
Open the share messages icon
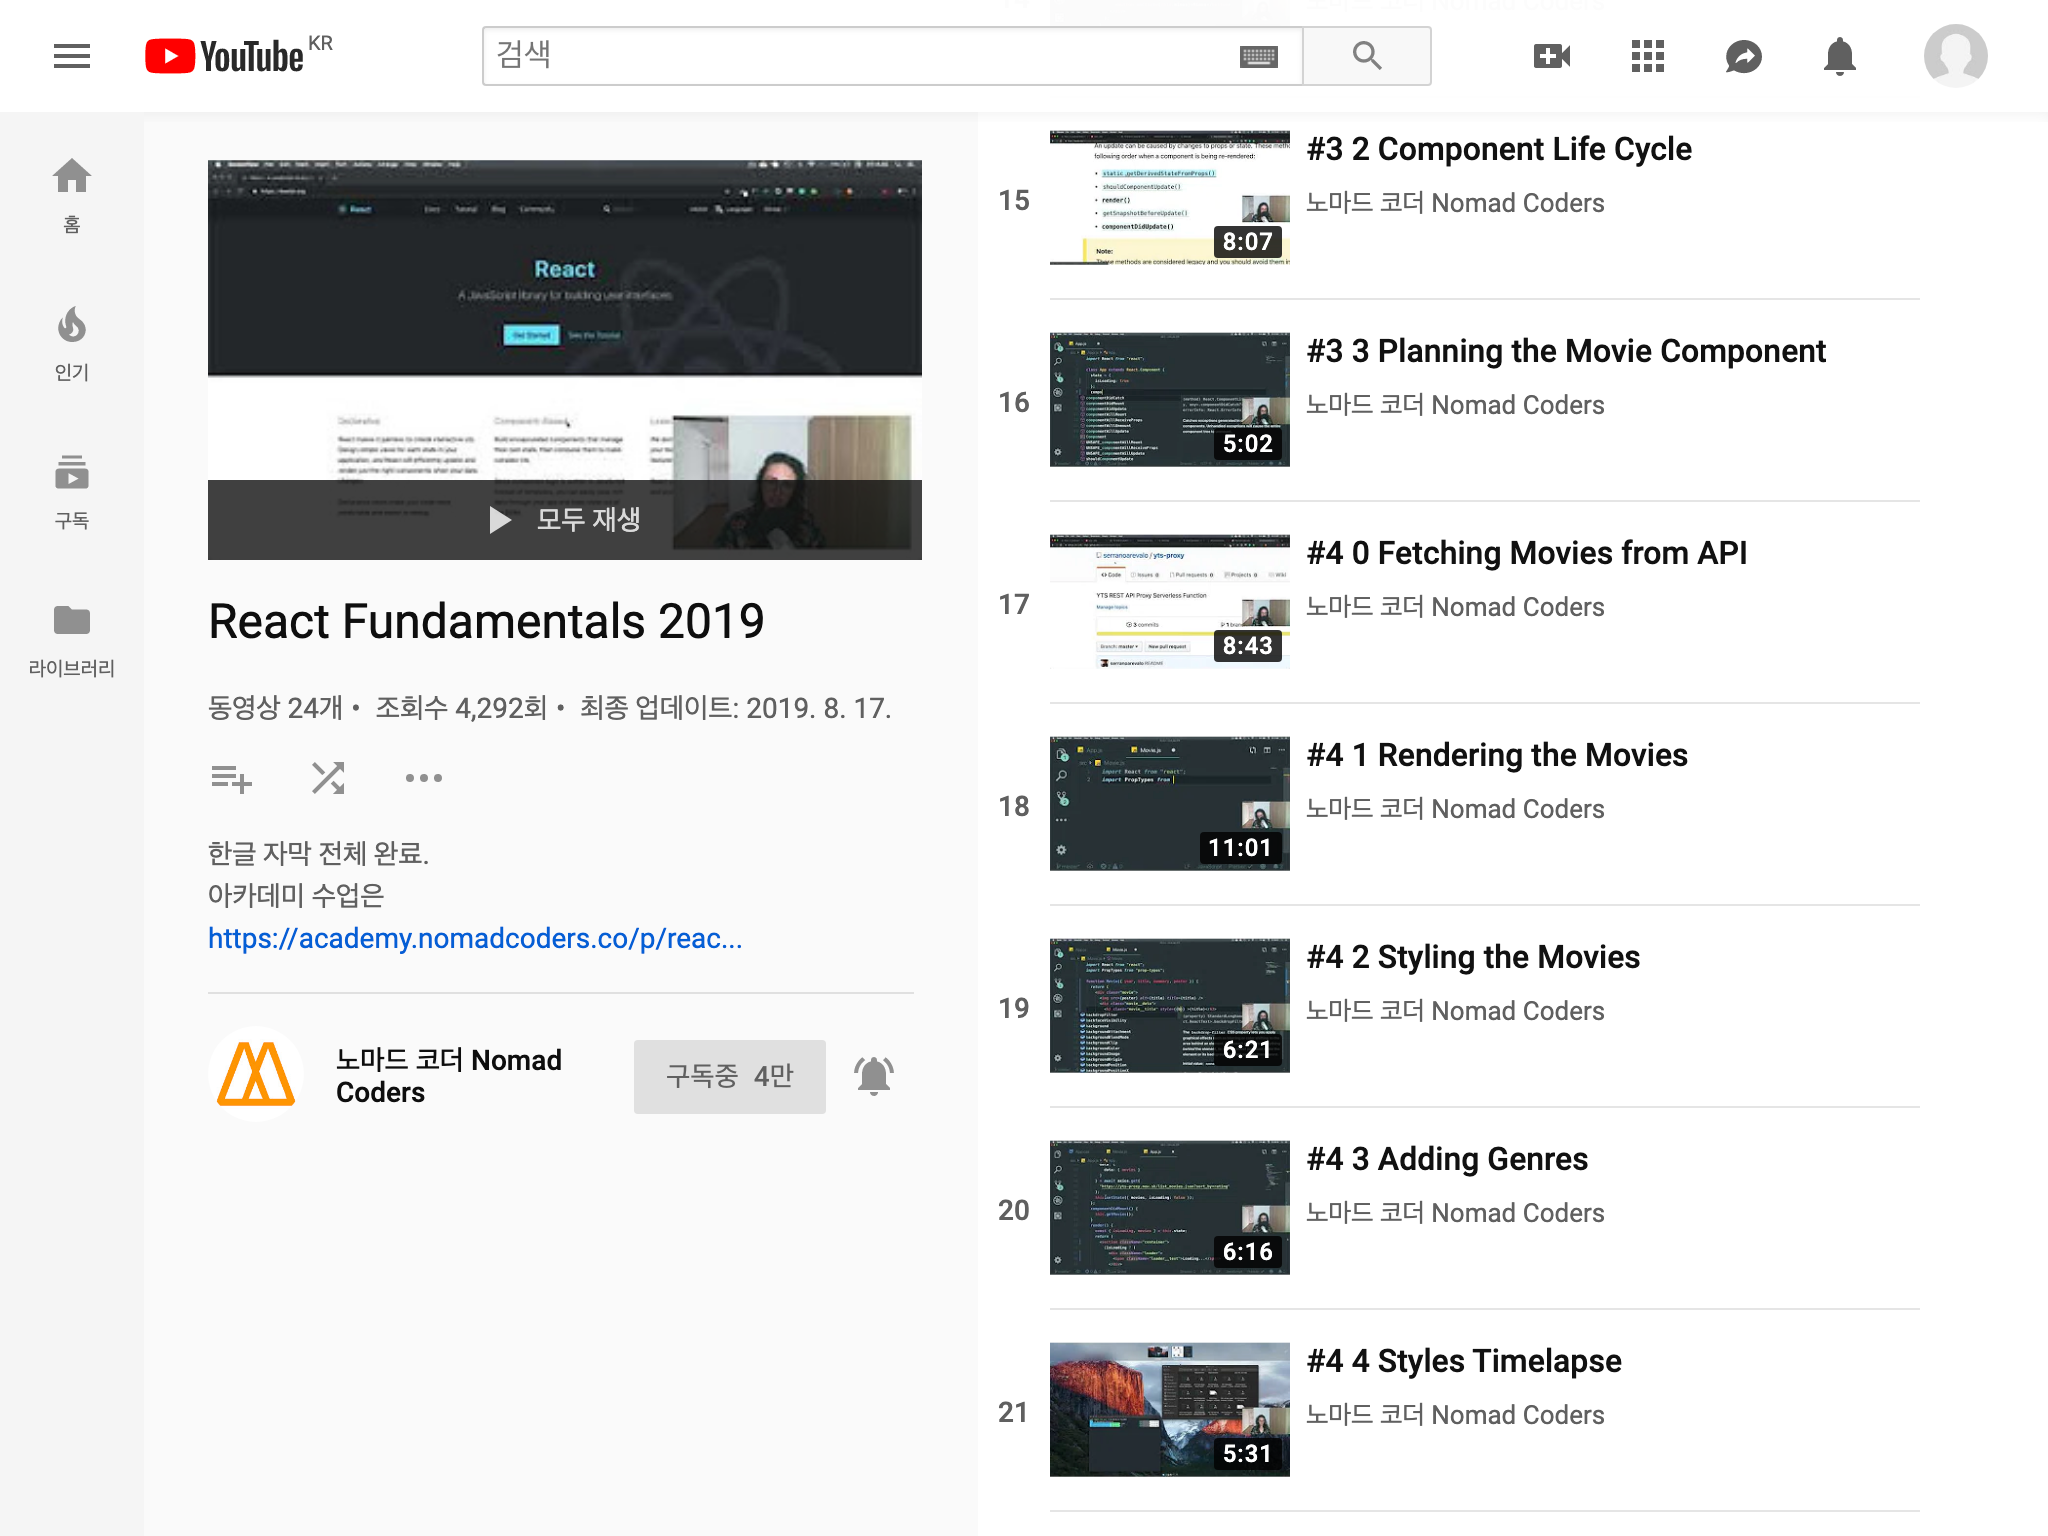click(x=1743, y=56)
